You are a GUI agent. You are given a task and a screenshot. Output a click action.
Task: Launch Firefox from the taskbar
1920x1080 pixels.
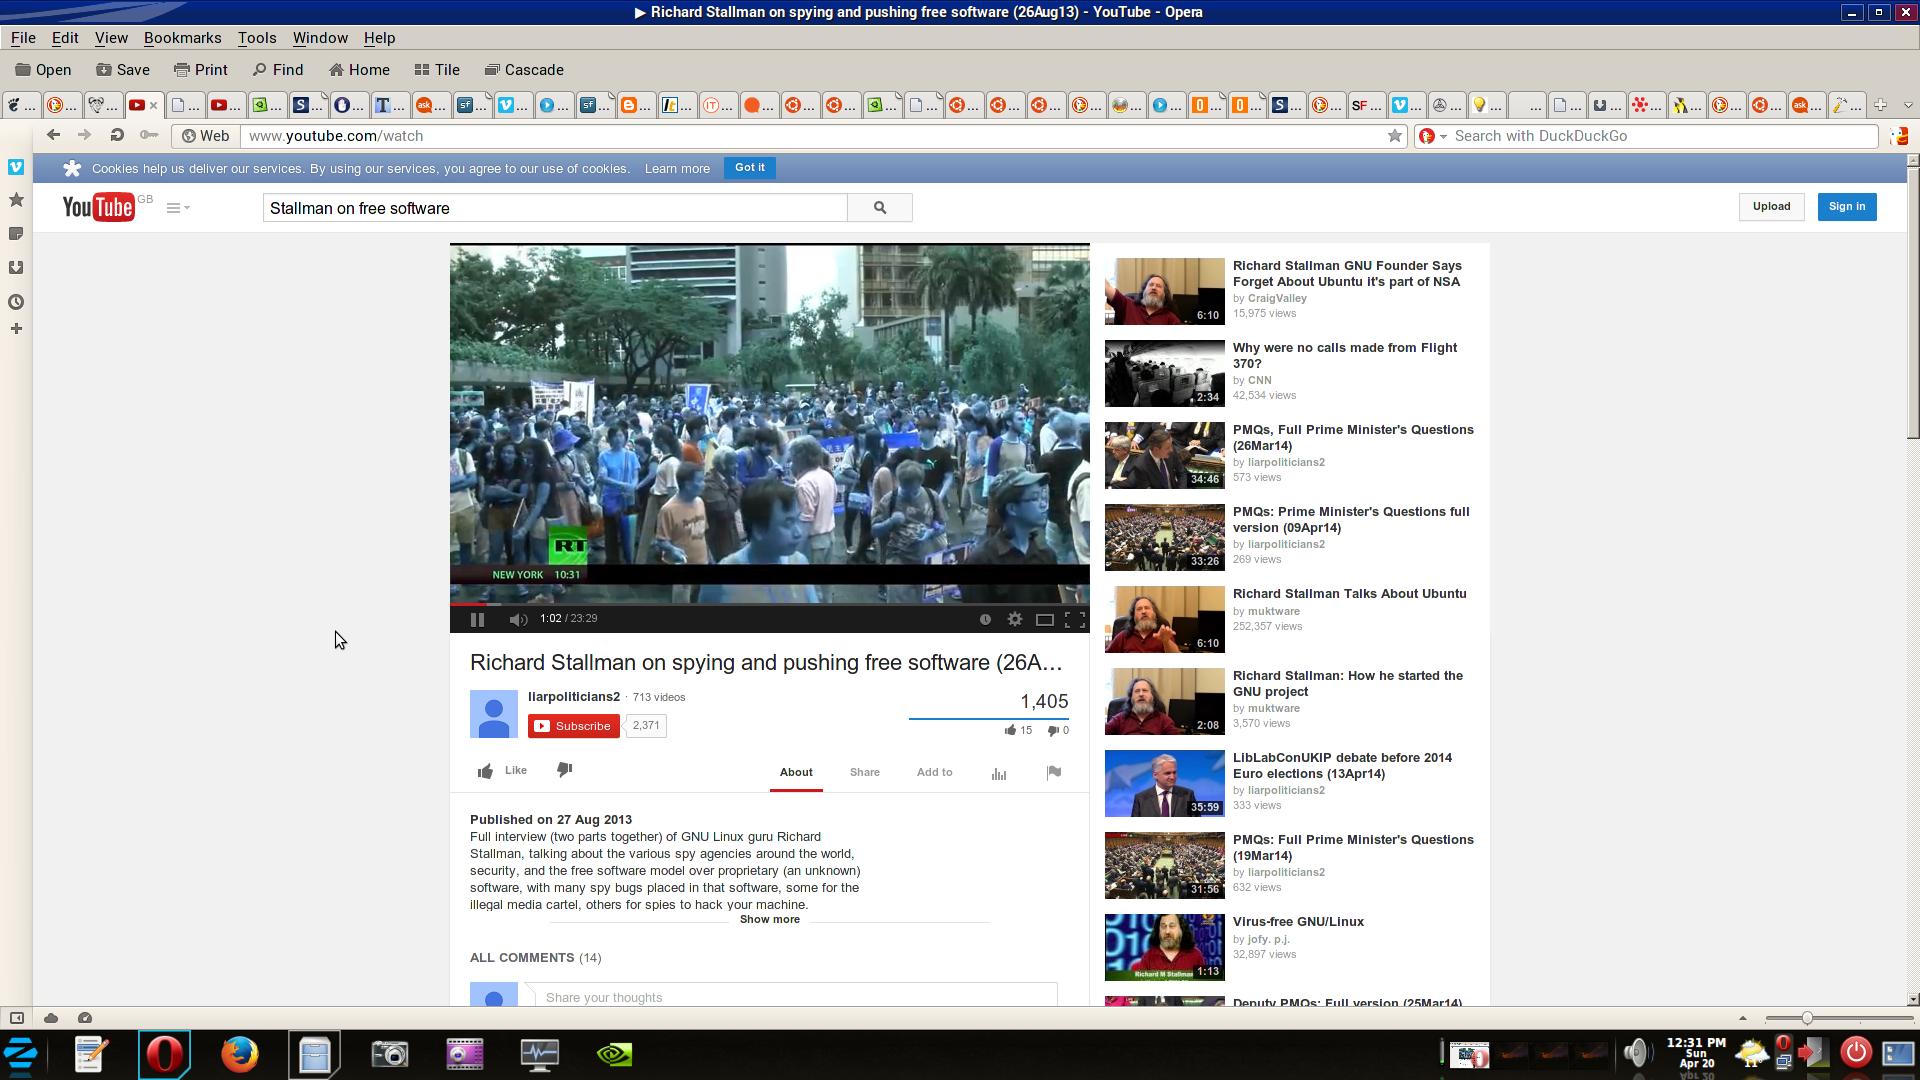pyautogui.click(x=239, y=1054)
